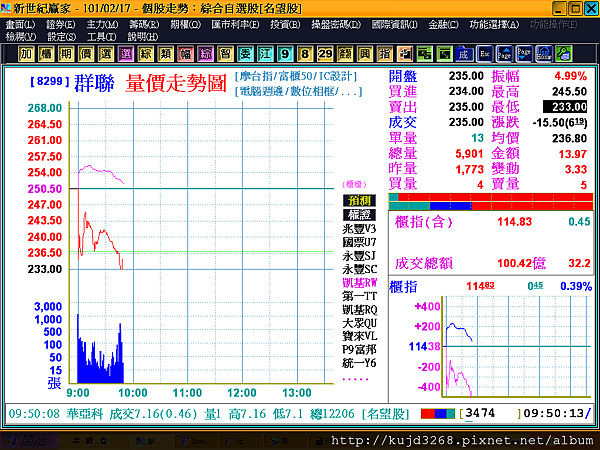This screenshot has width=600, height=450.
Task: Click the pink 綜 toolbar icon
Action: [x=205, y=54]
